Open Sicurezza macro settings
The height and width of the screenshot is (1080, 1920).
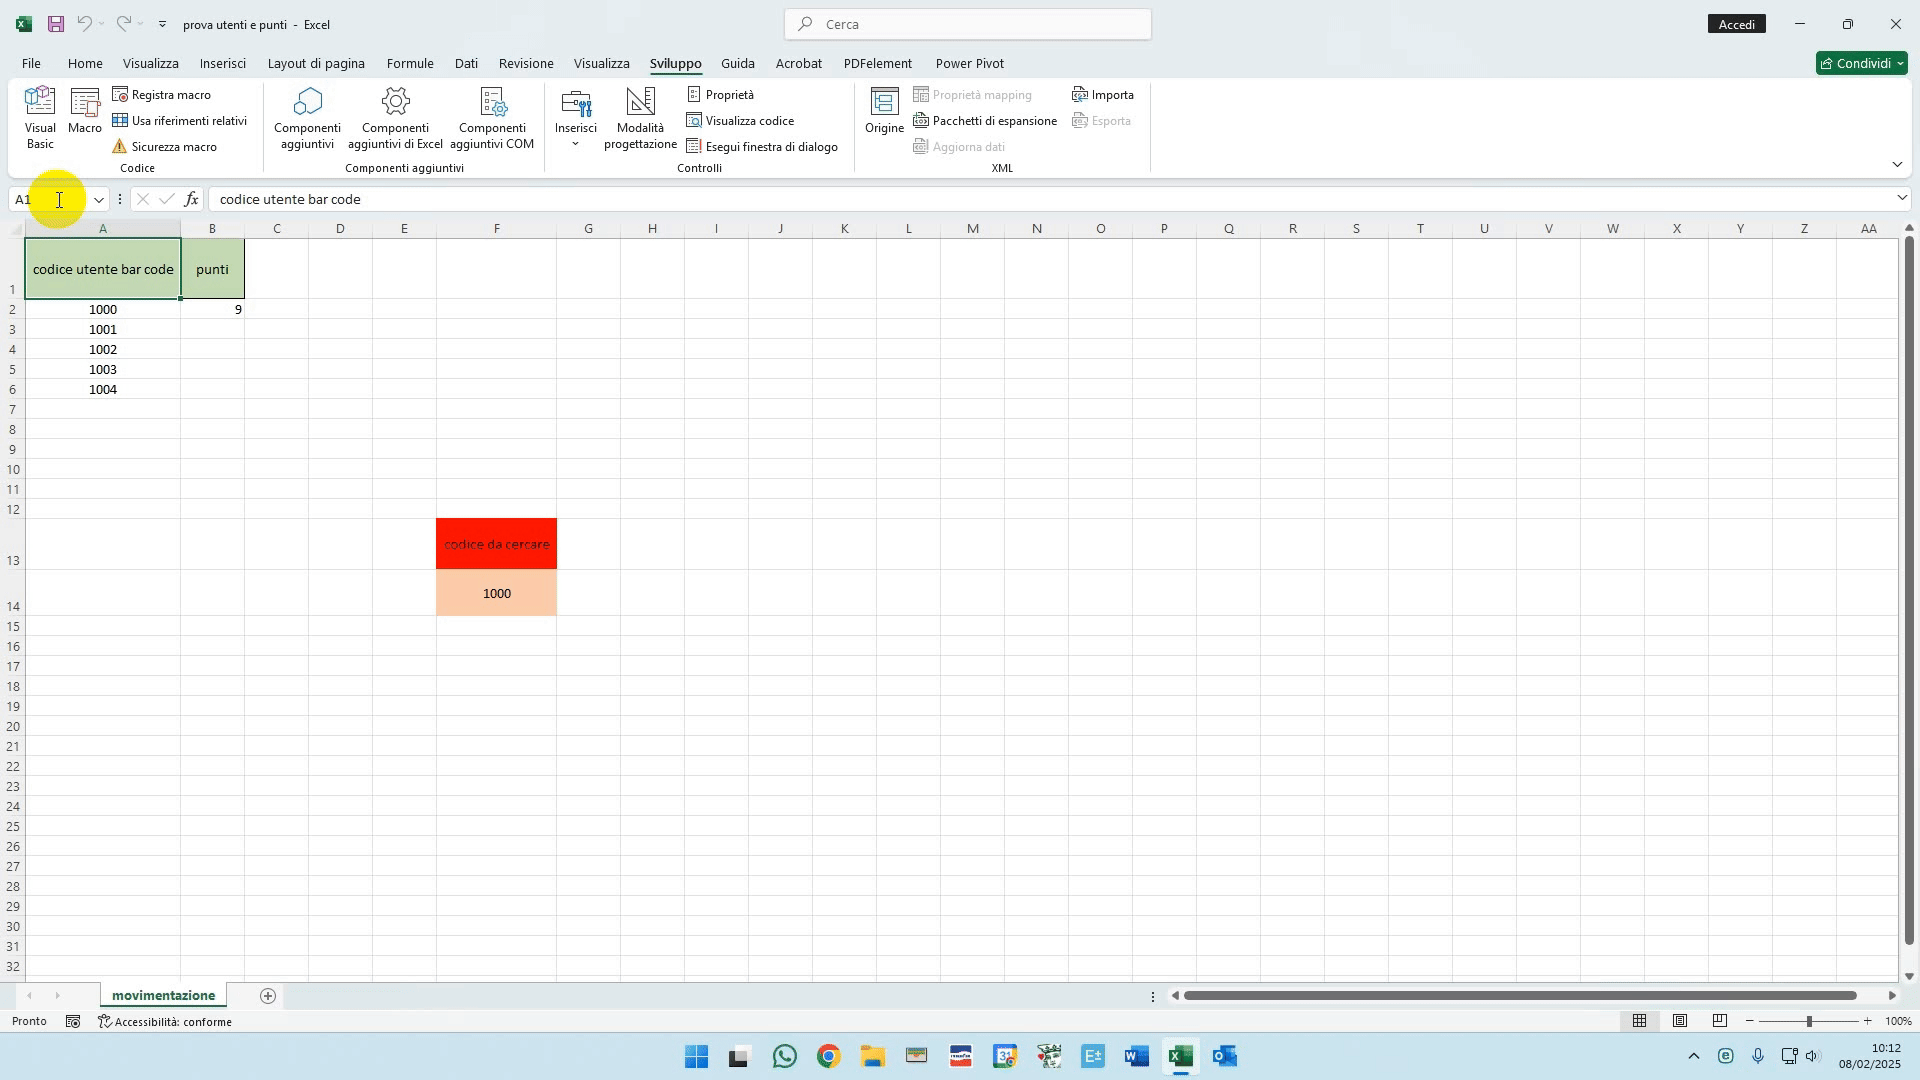(165, 147)
